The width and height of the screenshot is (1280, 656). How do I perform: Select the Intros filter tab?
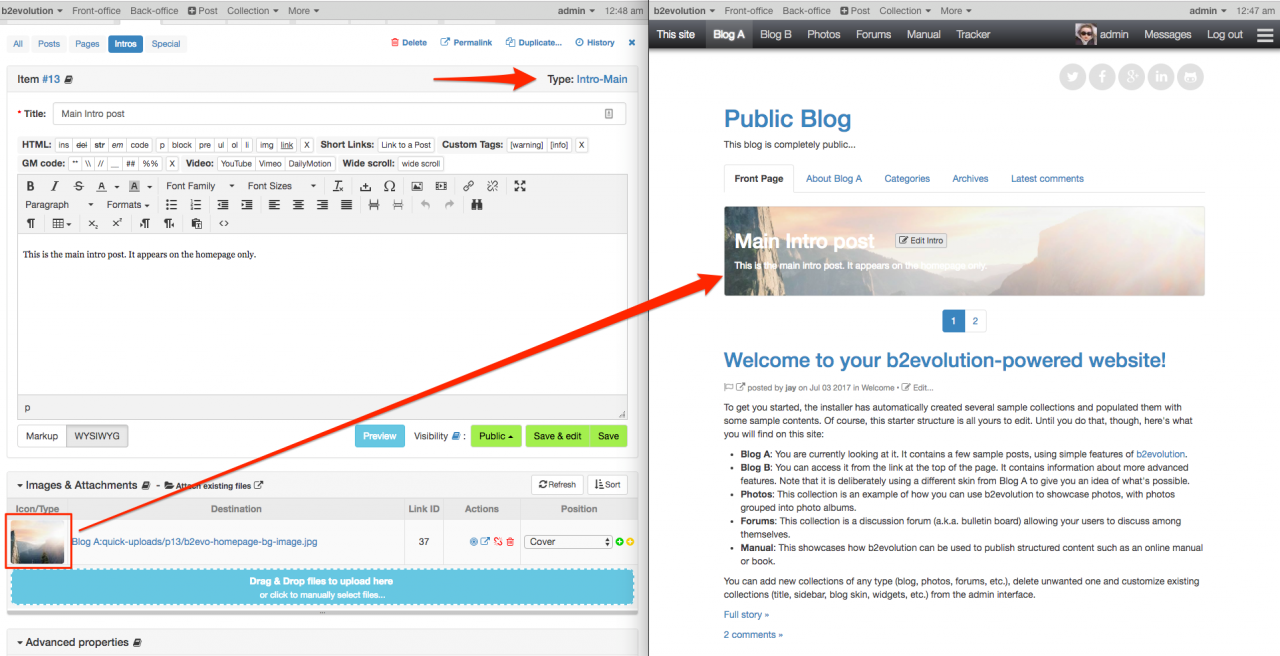(x=126, y=44)
